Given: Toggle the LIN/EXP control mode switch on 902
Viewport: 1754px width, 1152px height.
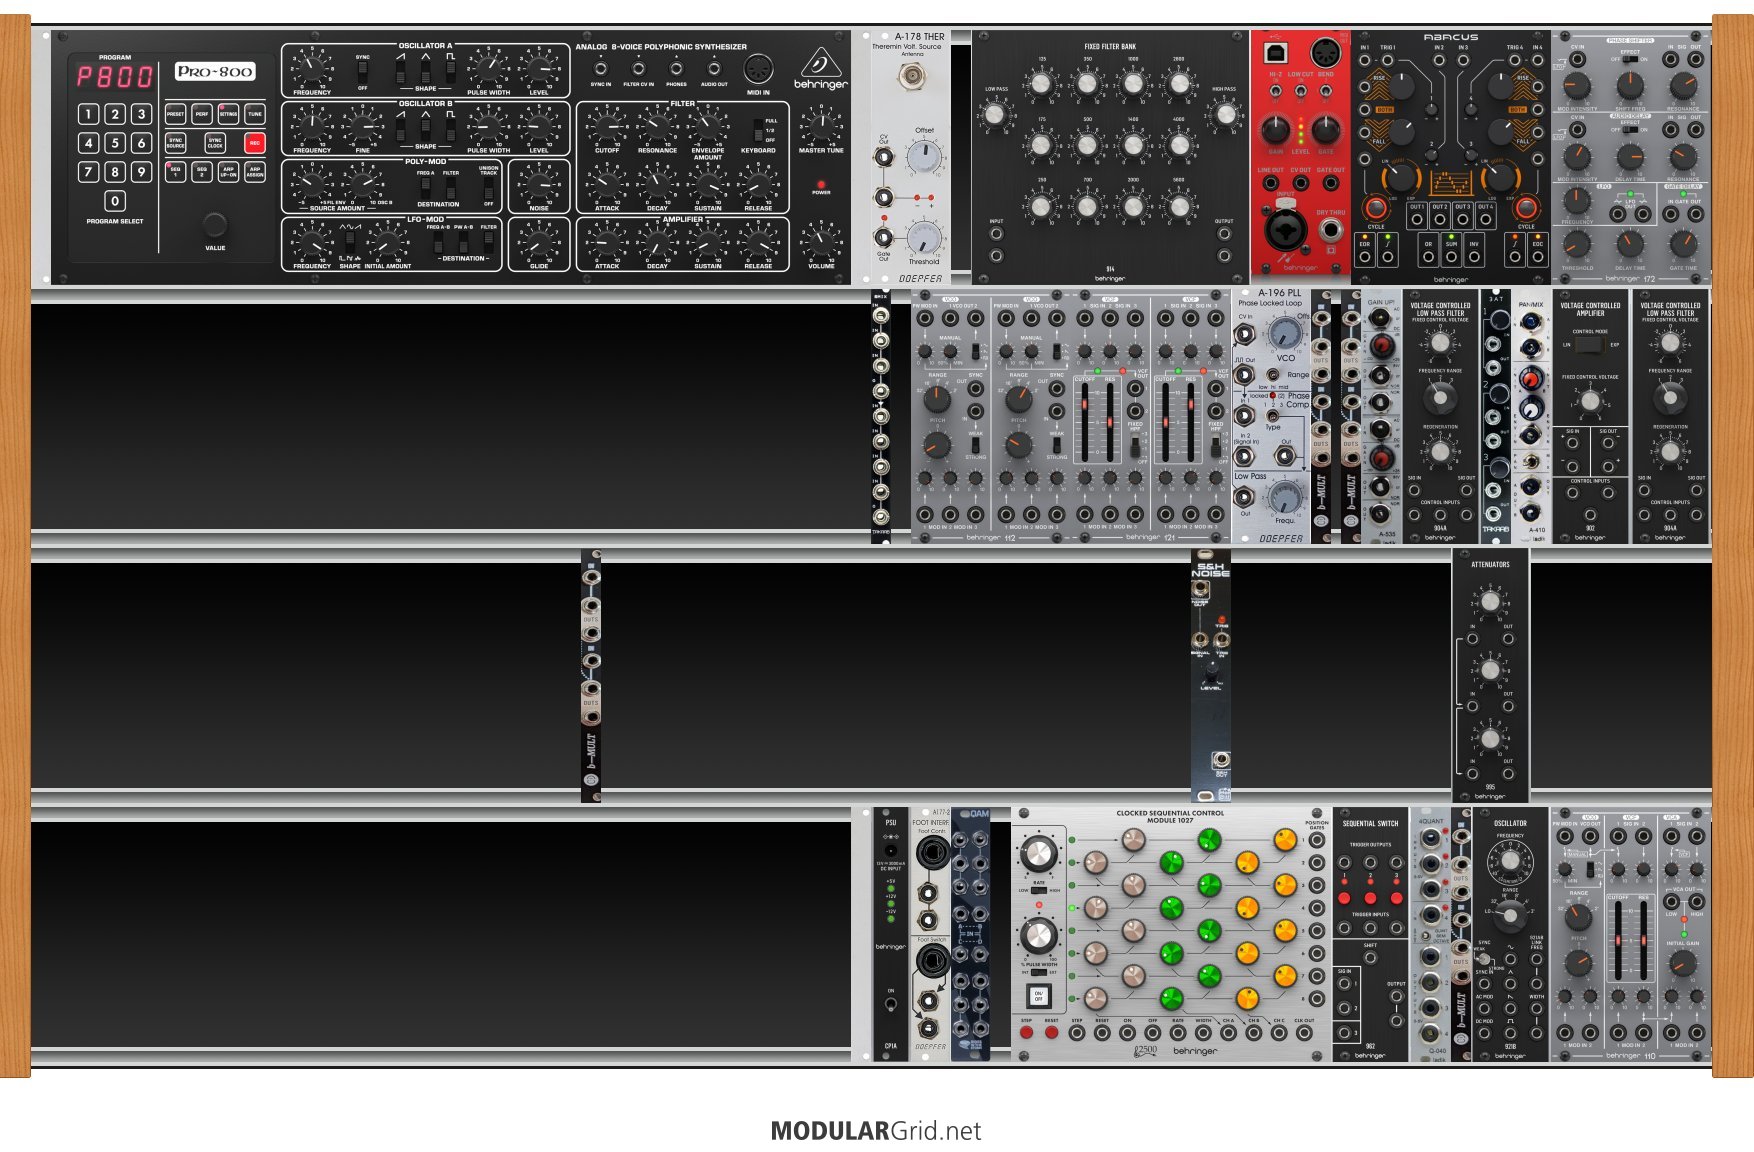Looking at the screenshot, I should tap(1590, 345).
